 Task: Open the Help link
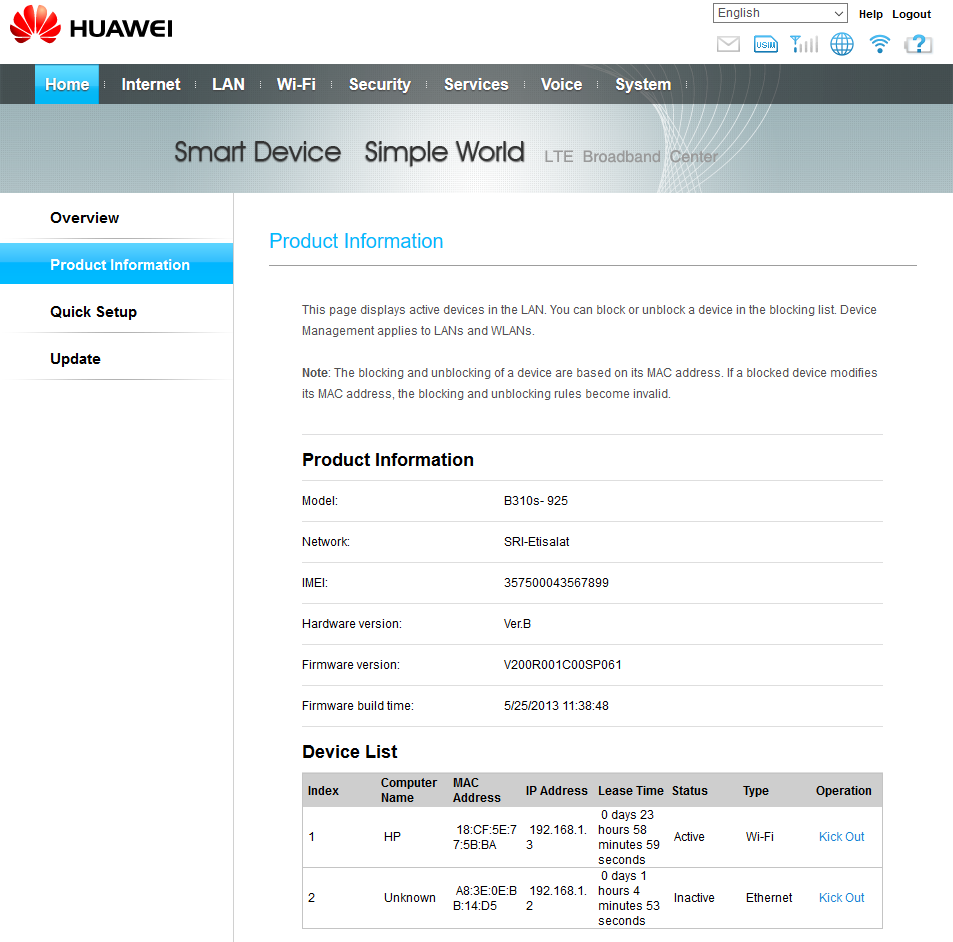pyautogui.click(x=870, y=14)
